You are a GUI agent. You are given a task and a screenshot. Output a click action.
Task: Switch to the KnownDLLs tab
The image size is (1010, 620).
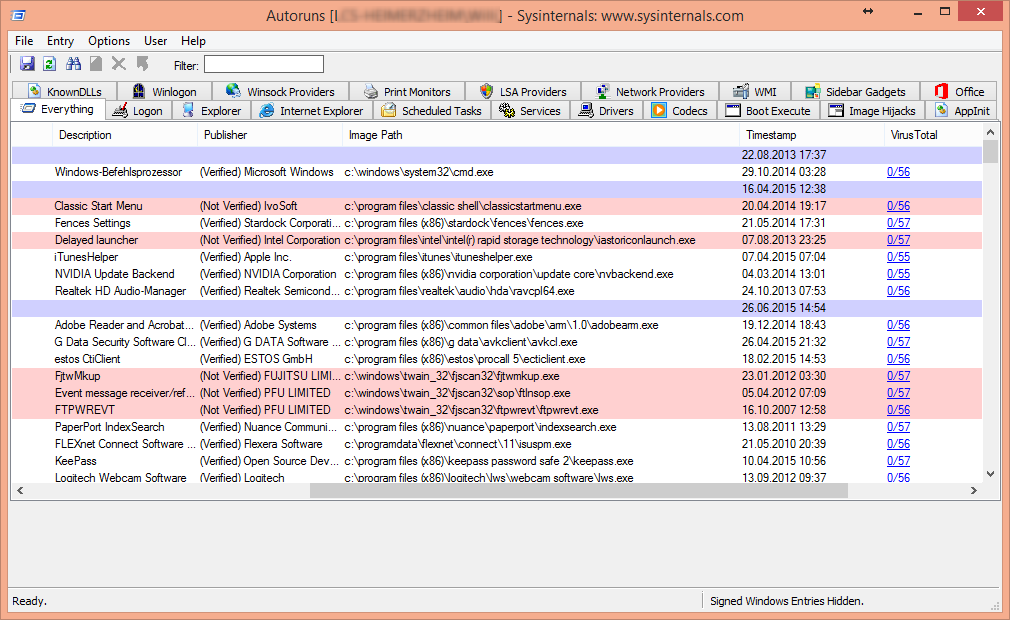pyautogui.click(x=64, y=91)
